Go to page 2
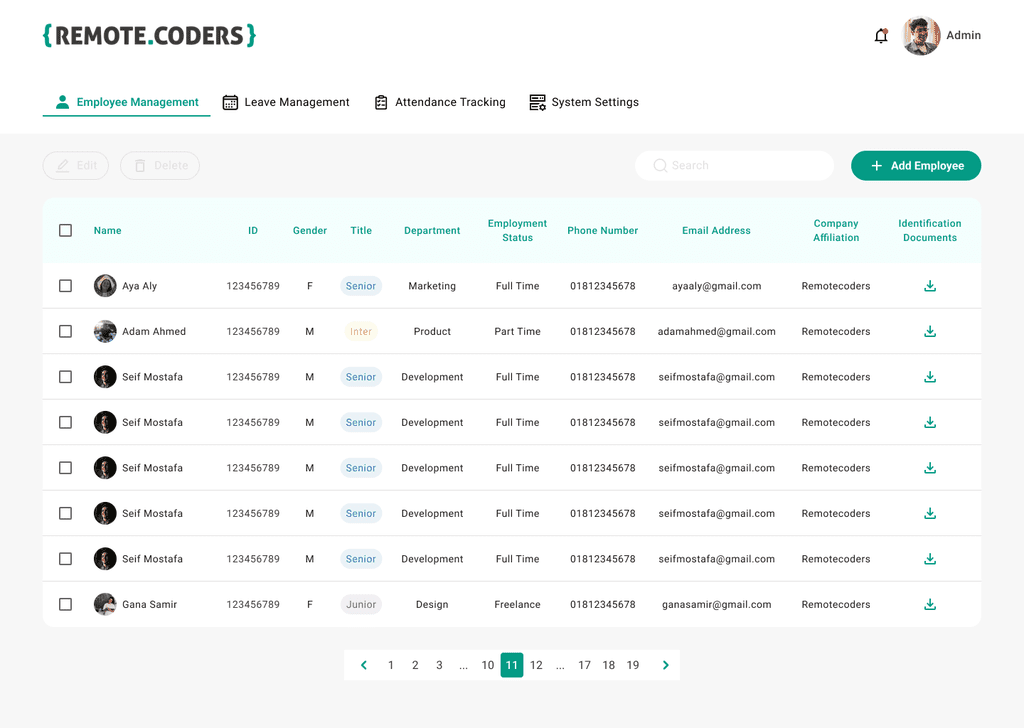Image resolution: width=1024 pixels, height=728 pixels. (415, 665)
